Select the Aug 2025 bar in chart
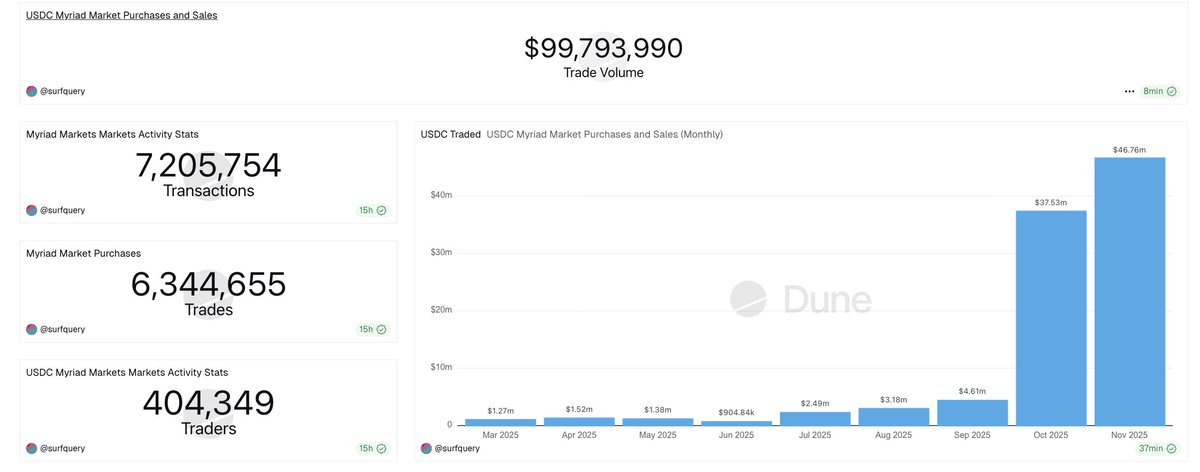1200x472 pixels. [x=894, y=416]
